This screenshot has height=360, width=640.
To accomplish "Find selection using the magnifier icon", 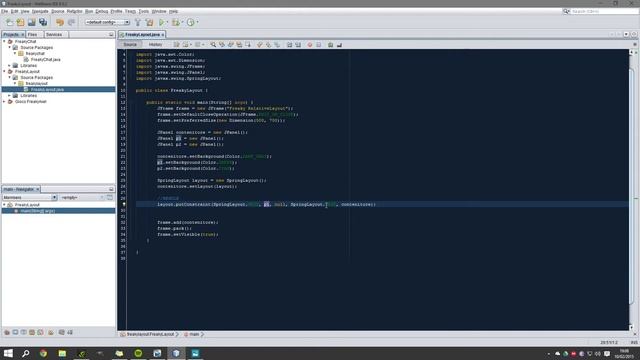I will click(213, 44).
